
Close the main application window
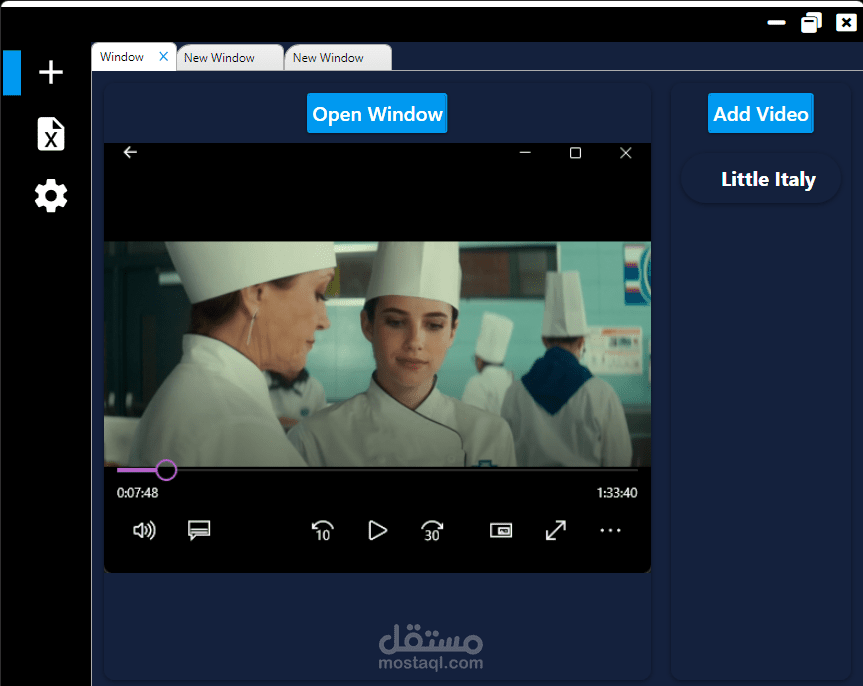(x=846, y=23)
